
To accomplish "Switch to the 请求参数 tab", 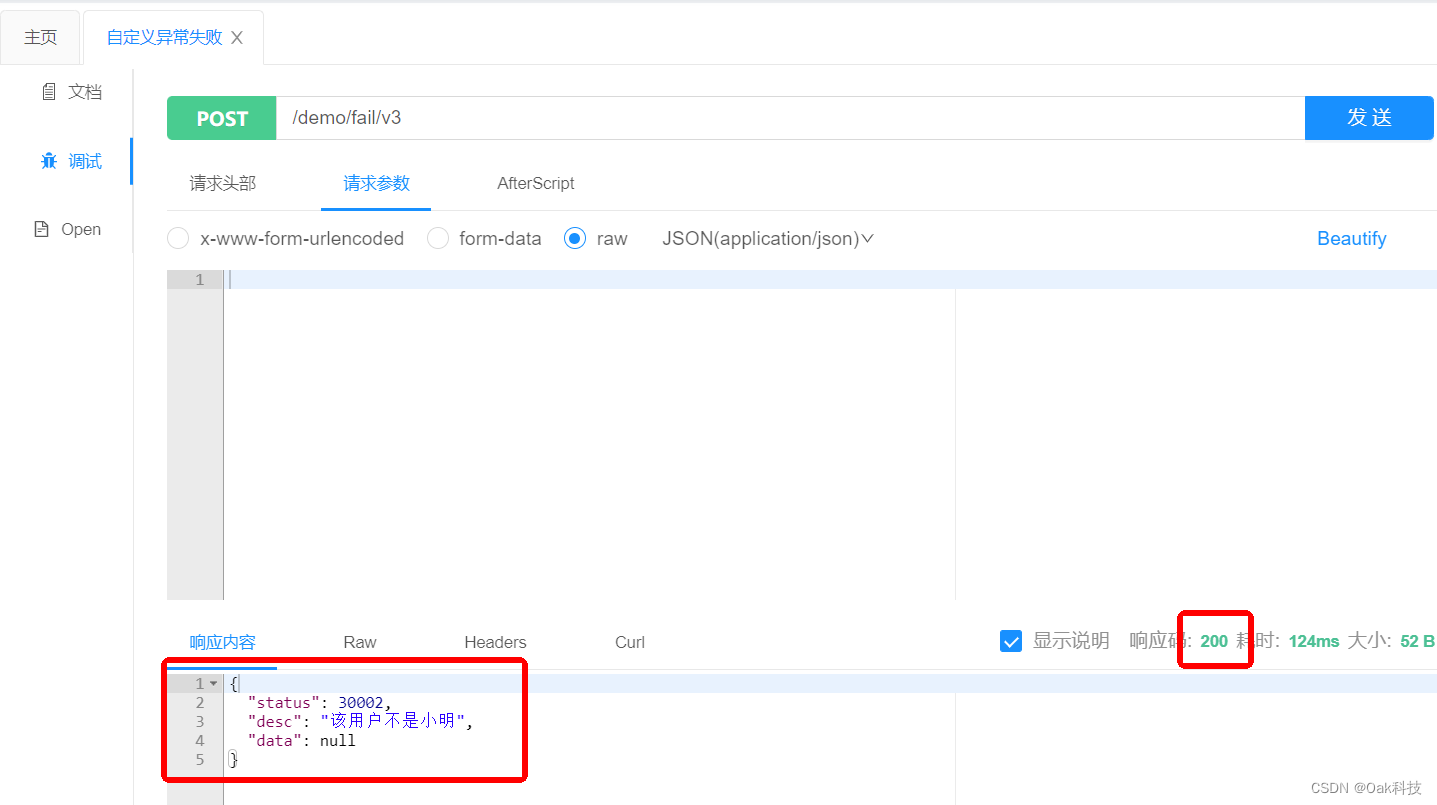I will coord(376,183).
